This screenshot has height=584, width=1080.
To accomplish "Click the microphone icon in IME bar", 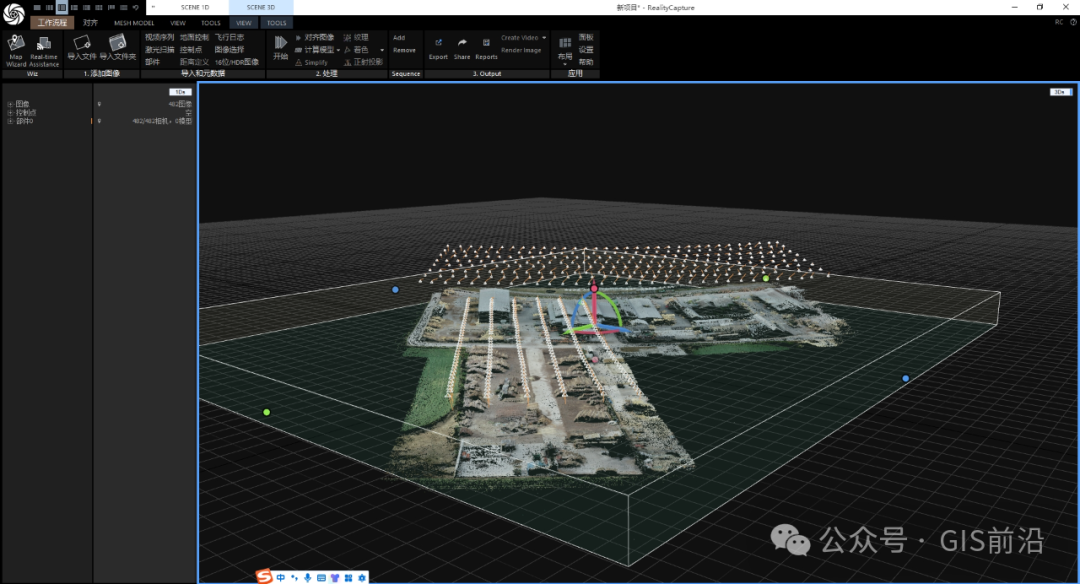I will click(x=307, y=578).
